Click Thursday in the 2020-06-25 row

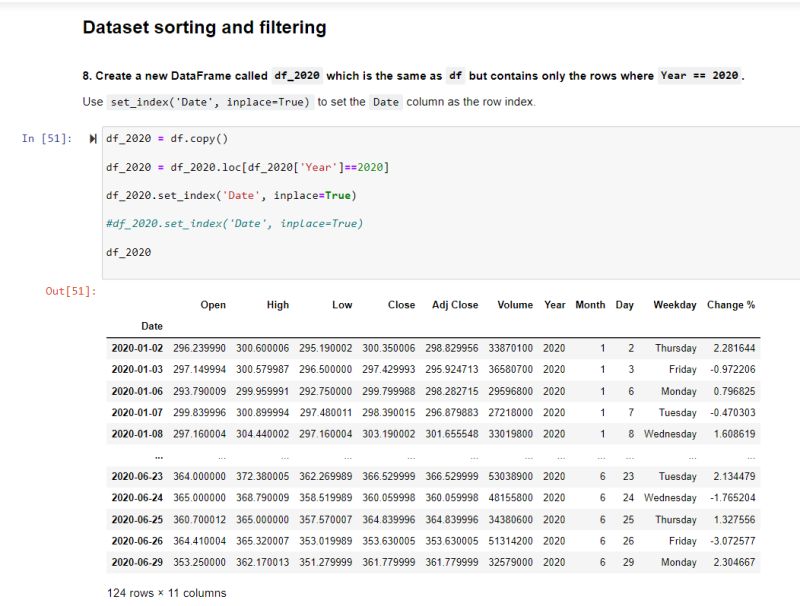pyautogui.click(x=676, y=519)
